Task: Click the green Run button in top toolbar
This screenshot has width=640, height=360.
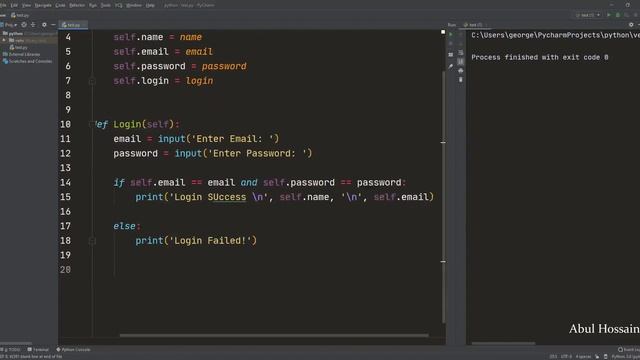Action: (x=609, y=15)
